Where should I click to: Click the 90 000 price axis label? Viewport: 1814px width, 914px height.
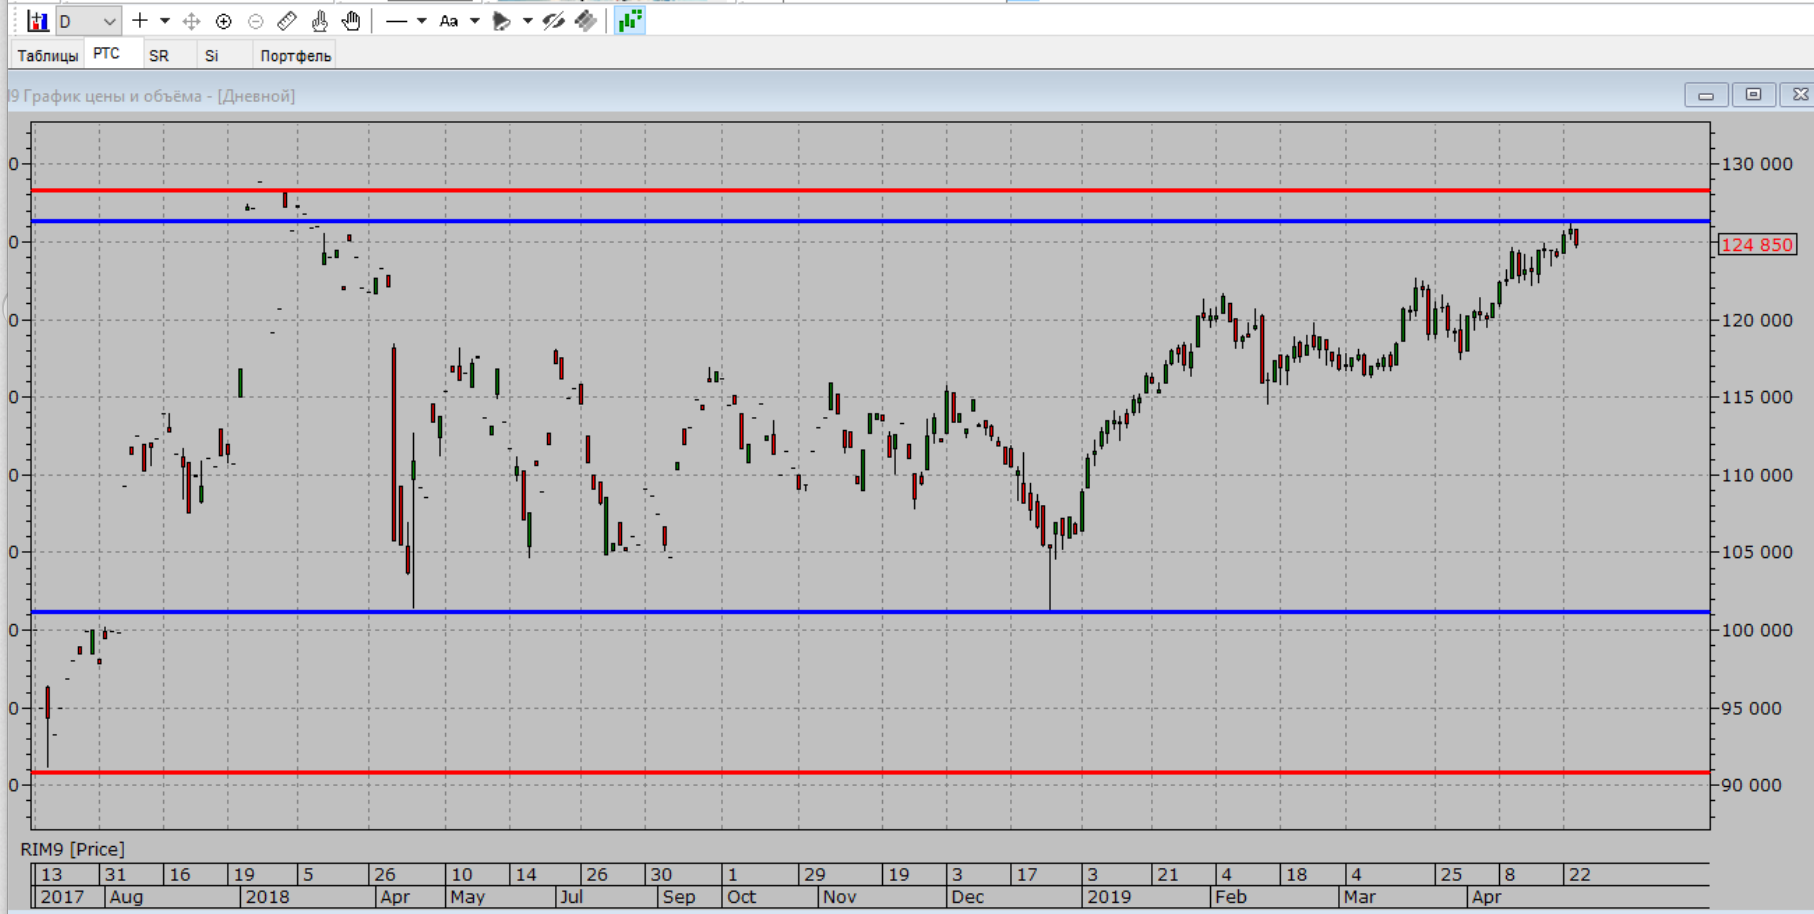click(x=1752, y=785)
